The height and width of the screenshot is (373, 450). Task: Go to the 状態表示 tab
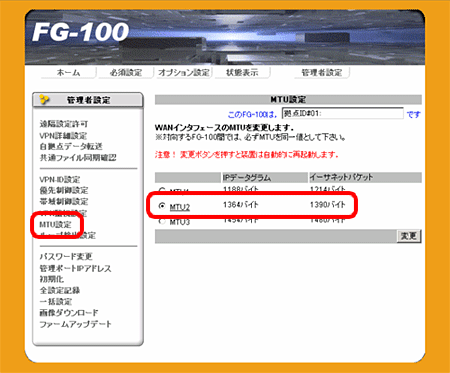pos(242,72)
